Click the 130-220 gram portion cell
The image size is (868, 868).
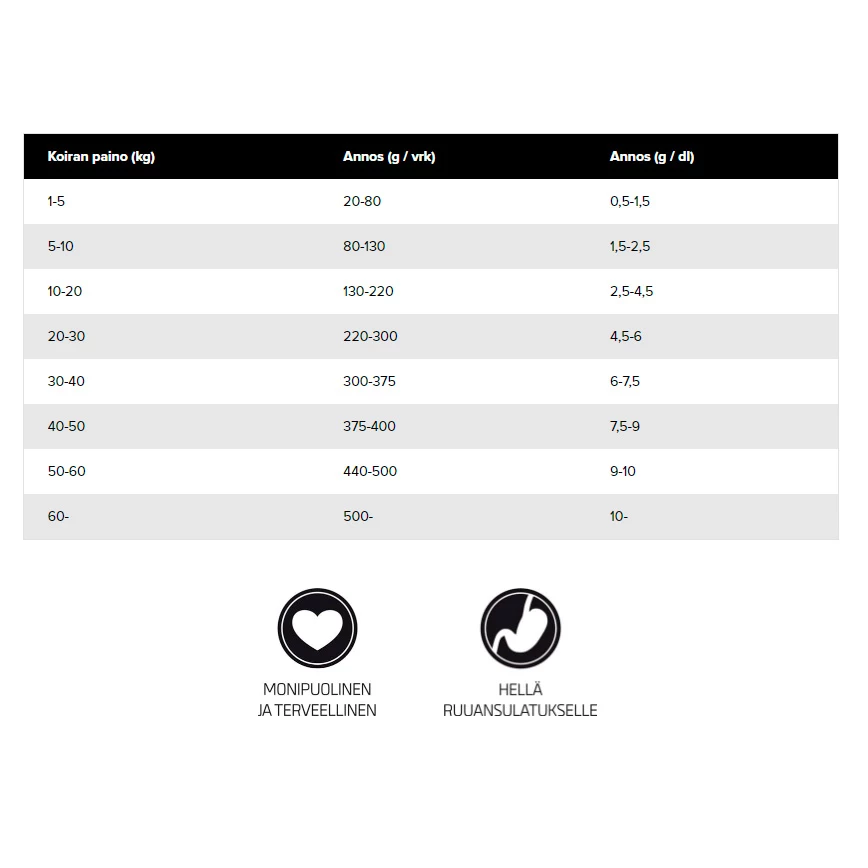click(x=368, y=292)
